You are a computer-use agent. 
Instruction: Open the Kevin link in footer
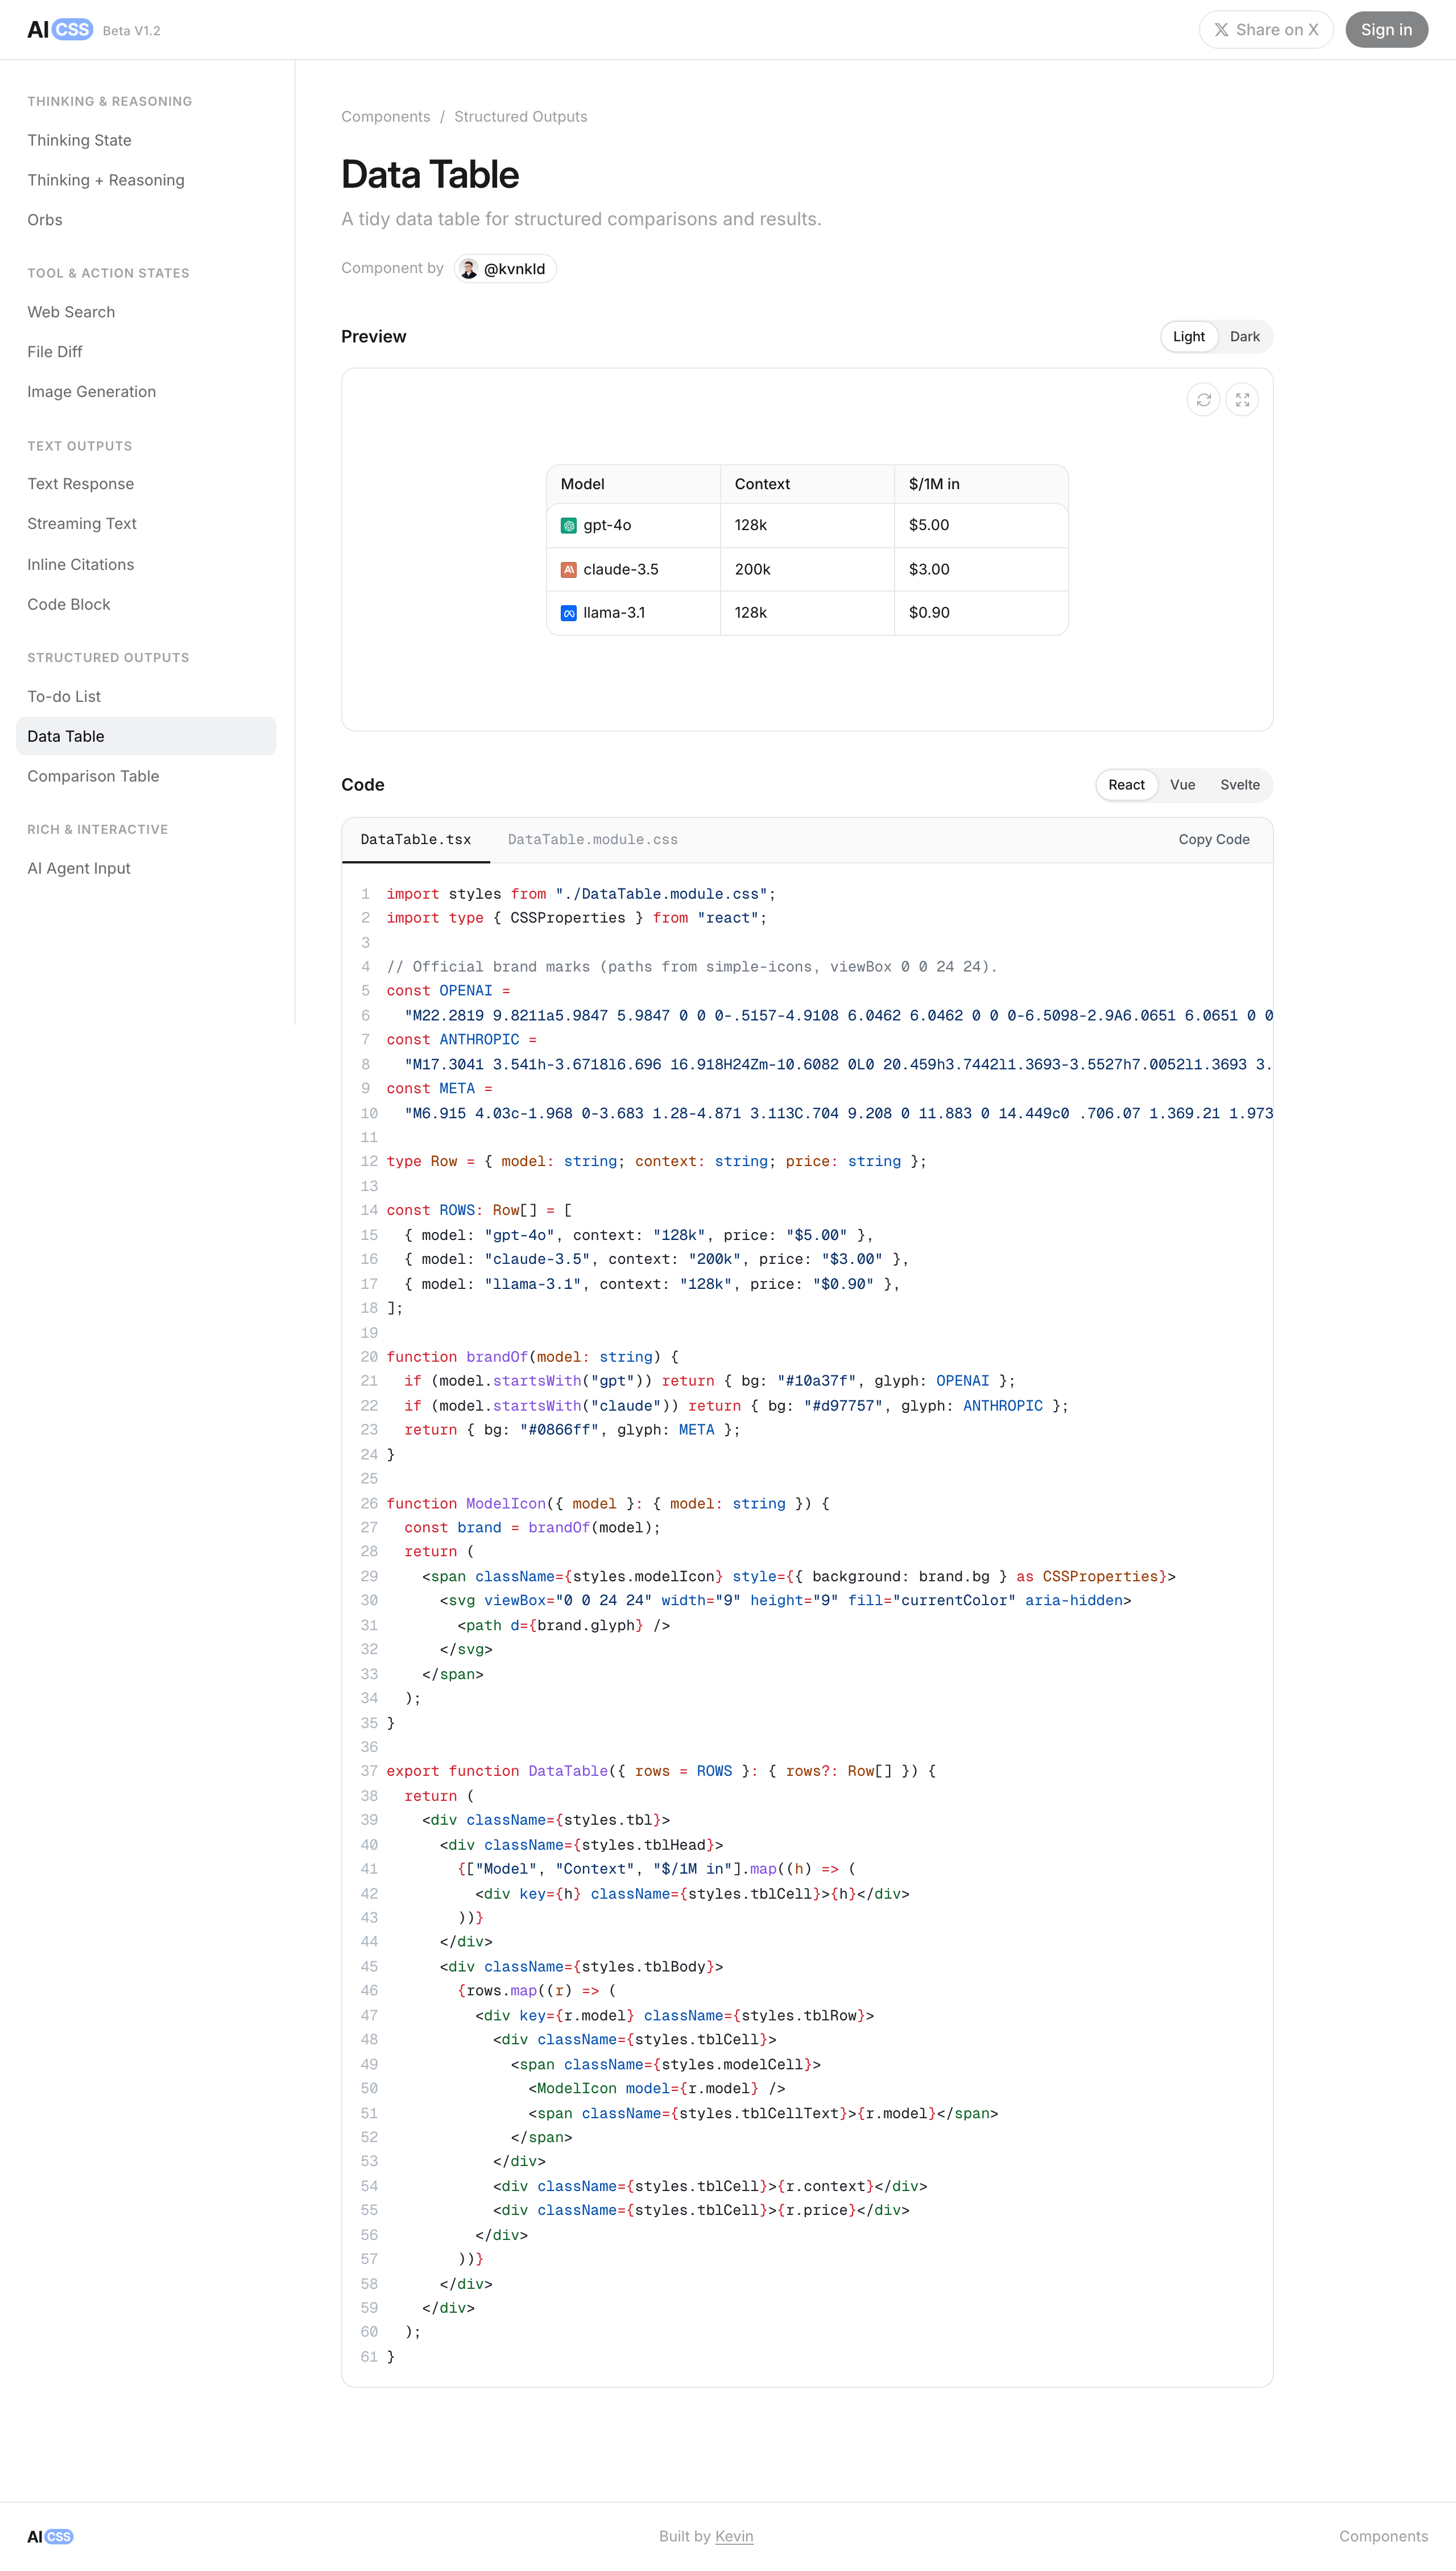[734, 2536]
